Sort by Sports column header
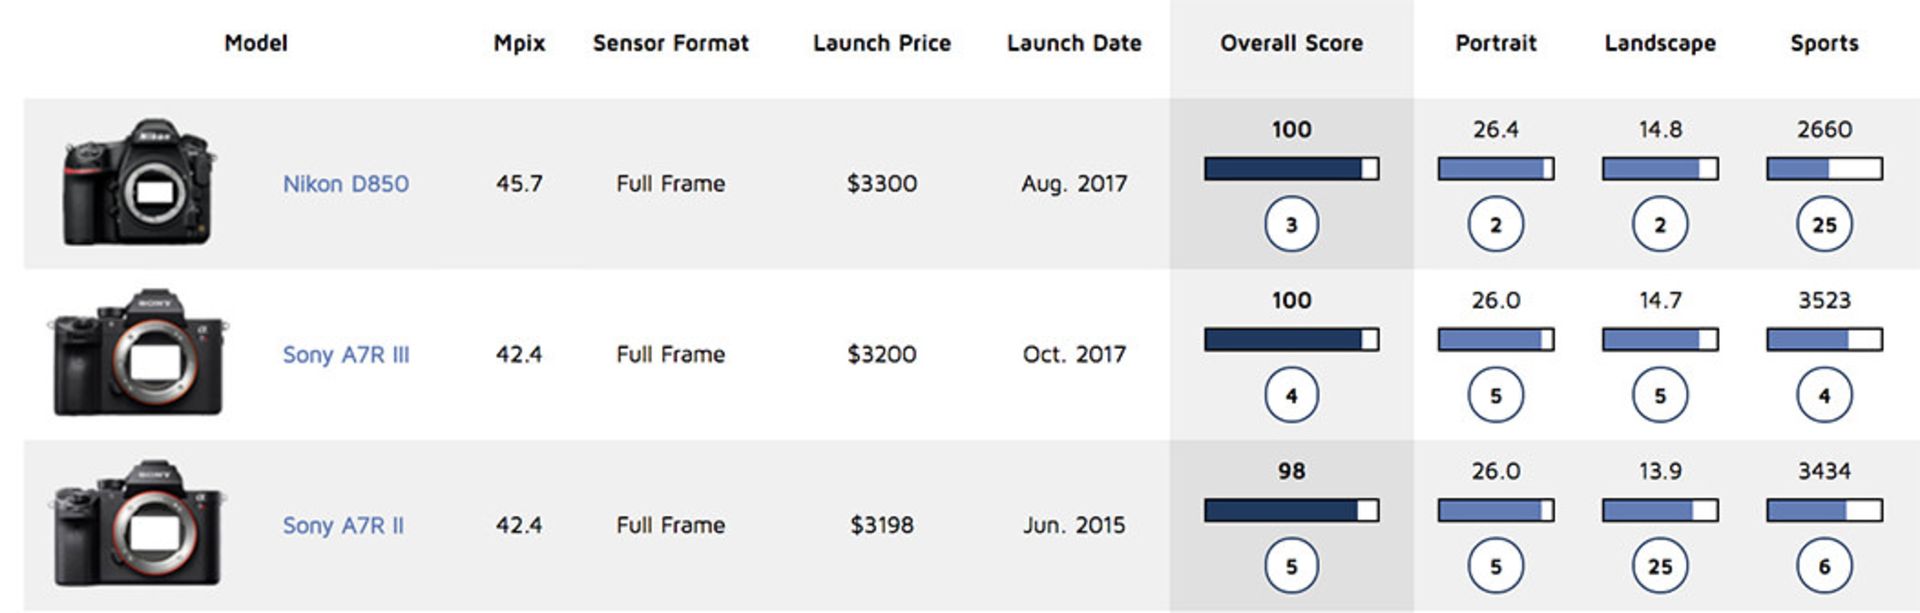The height and width of the screenshot is (613, 1920). tap(1824, 43)
